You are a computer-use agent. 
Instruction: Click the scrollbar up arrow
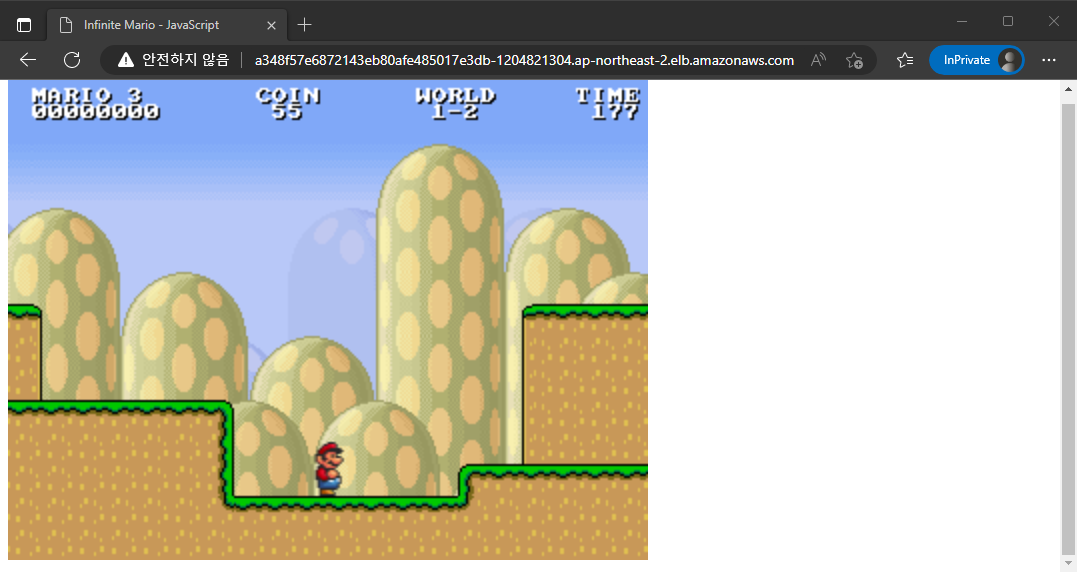point(1068,89)
